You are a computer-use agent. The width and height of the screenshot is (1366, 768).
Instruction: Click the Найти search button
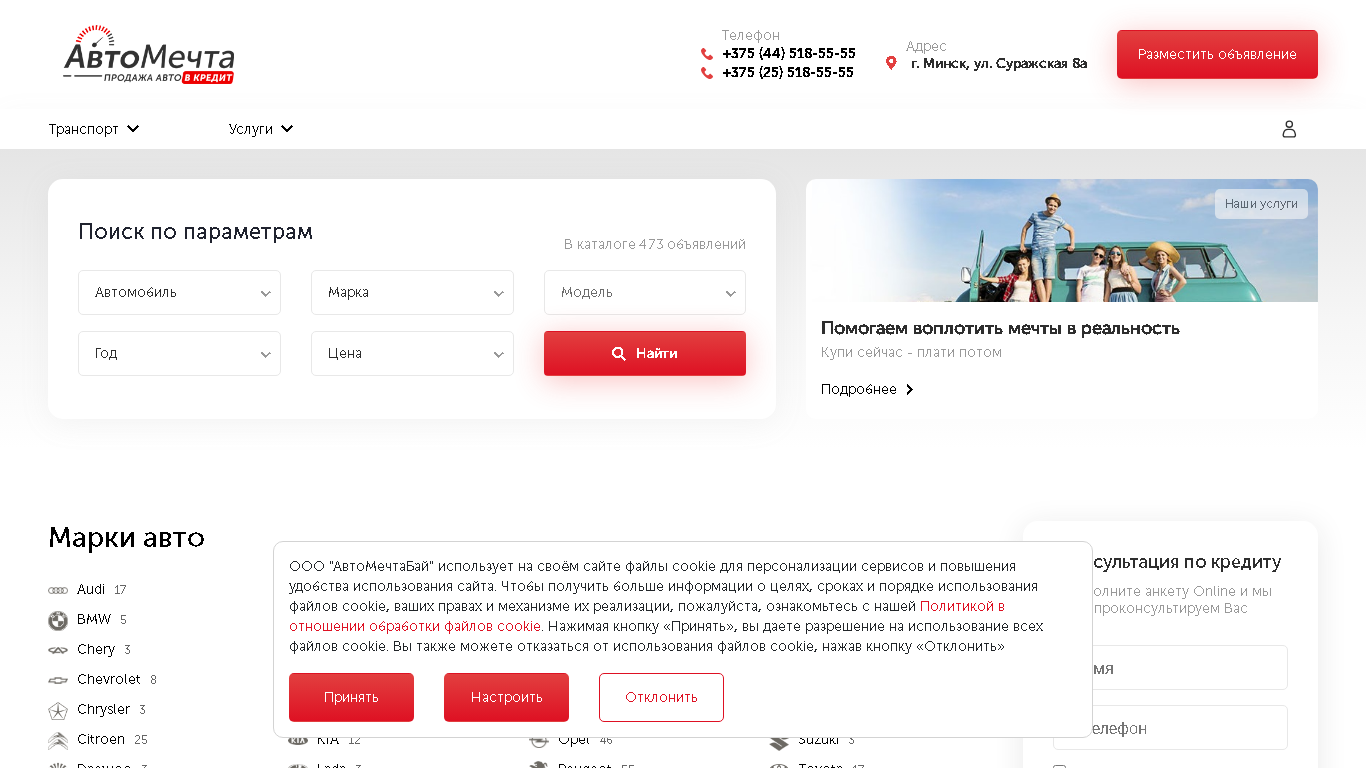(645, 354)
